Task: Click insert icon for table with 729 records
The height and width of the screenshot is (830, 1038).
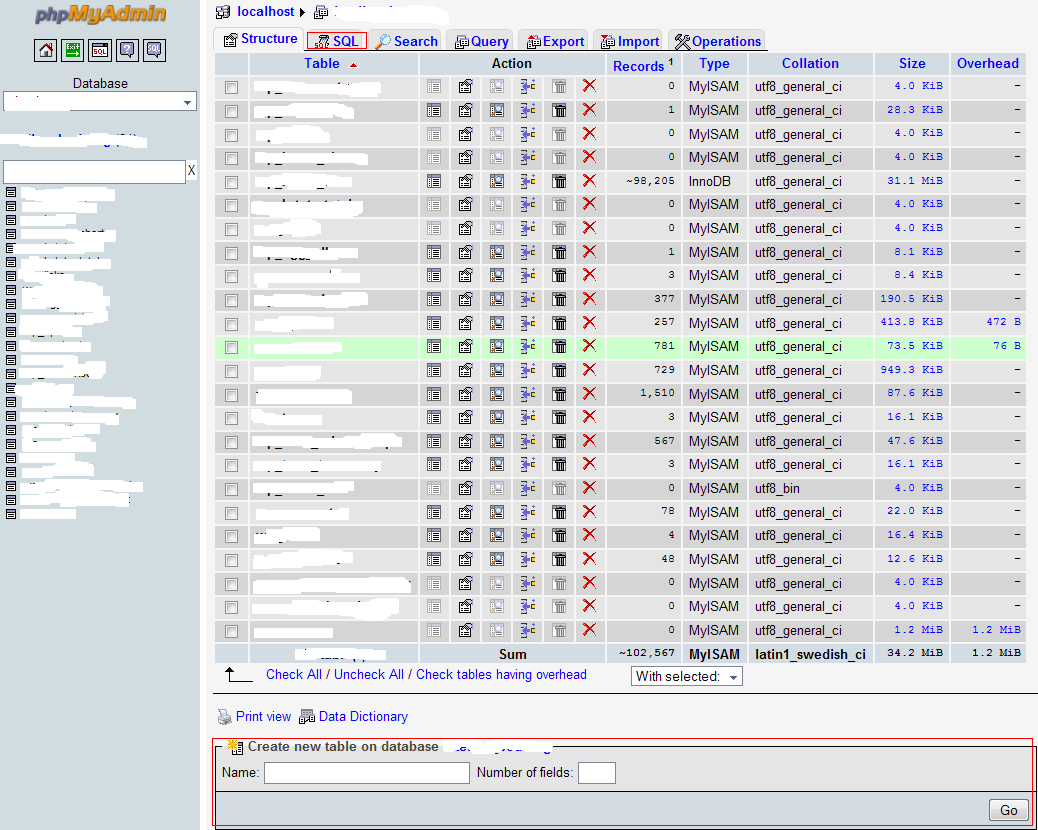Action: (x=529, y=370)
